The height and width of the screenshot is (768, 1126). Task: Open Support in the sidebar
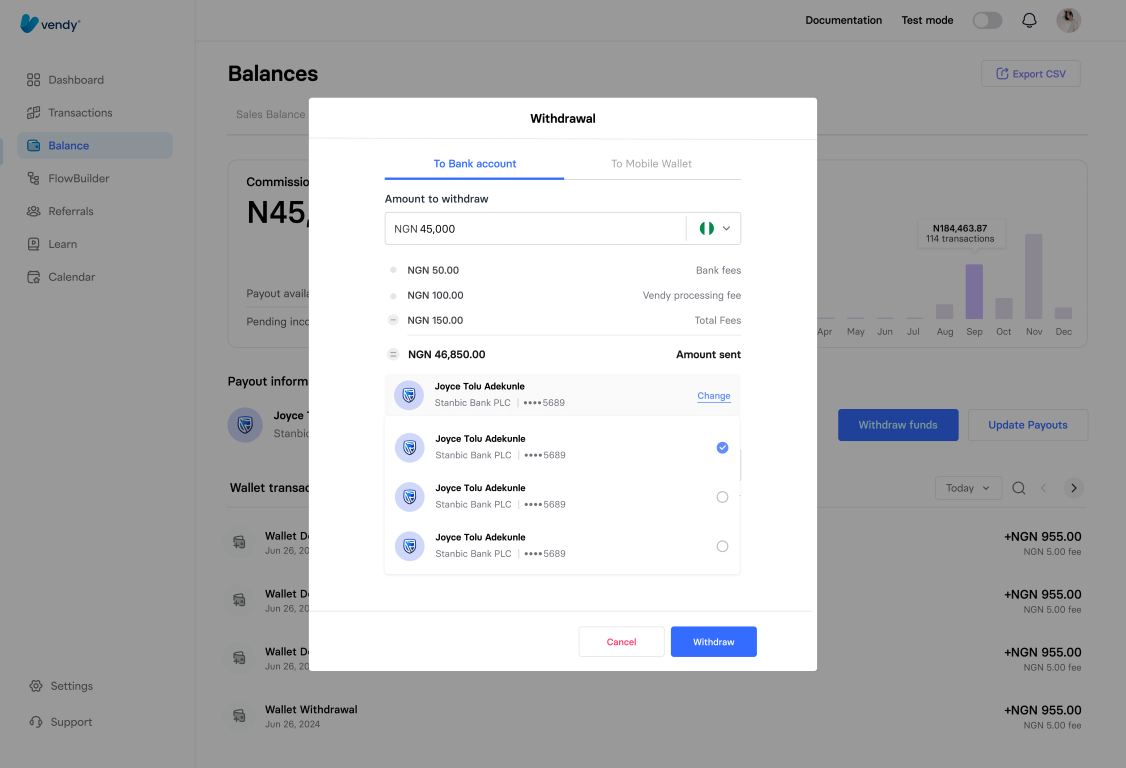point(61,722)
